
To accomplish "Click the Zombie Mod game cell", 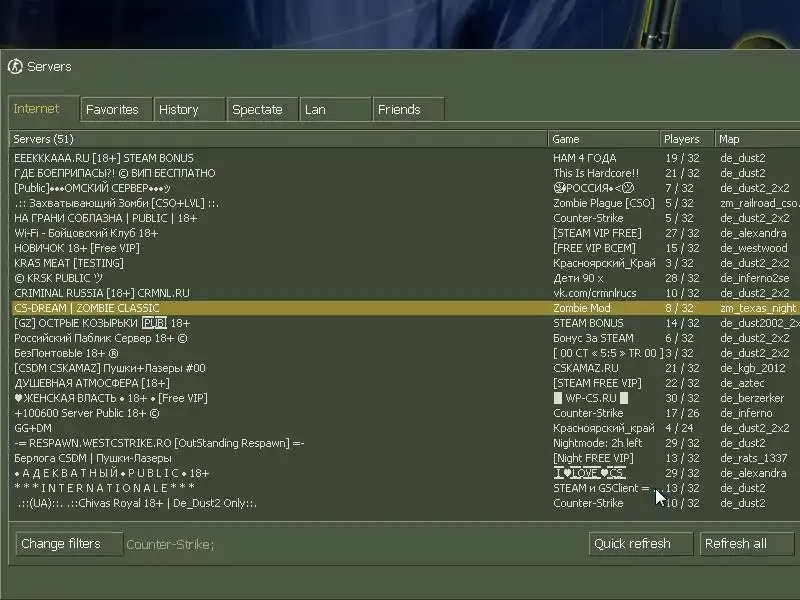I will click(x=582, y=308).
